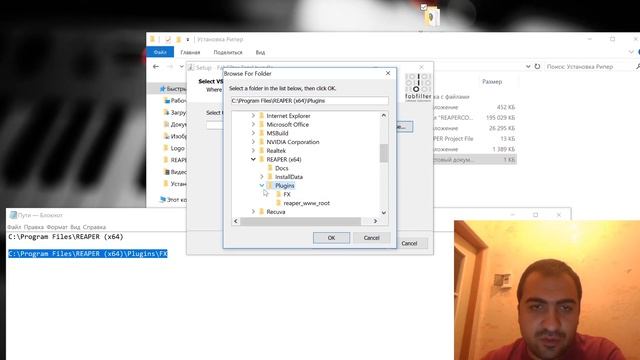This screenshot has width=640, height=360.
Task: Click the folder icon beside InstallData
Action: tap(270, 176)
